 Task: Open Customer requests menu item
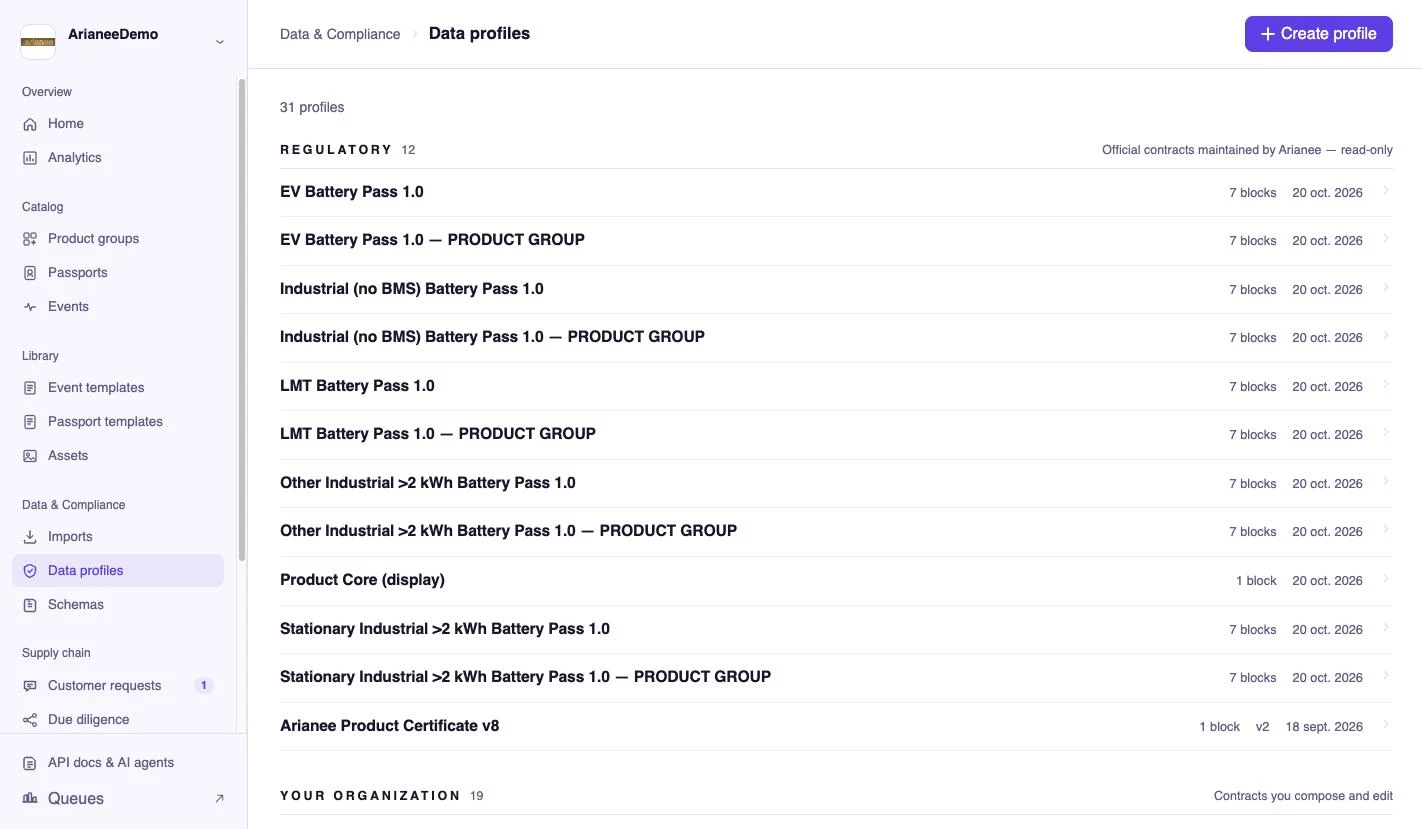(118, 686)
